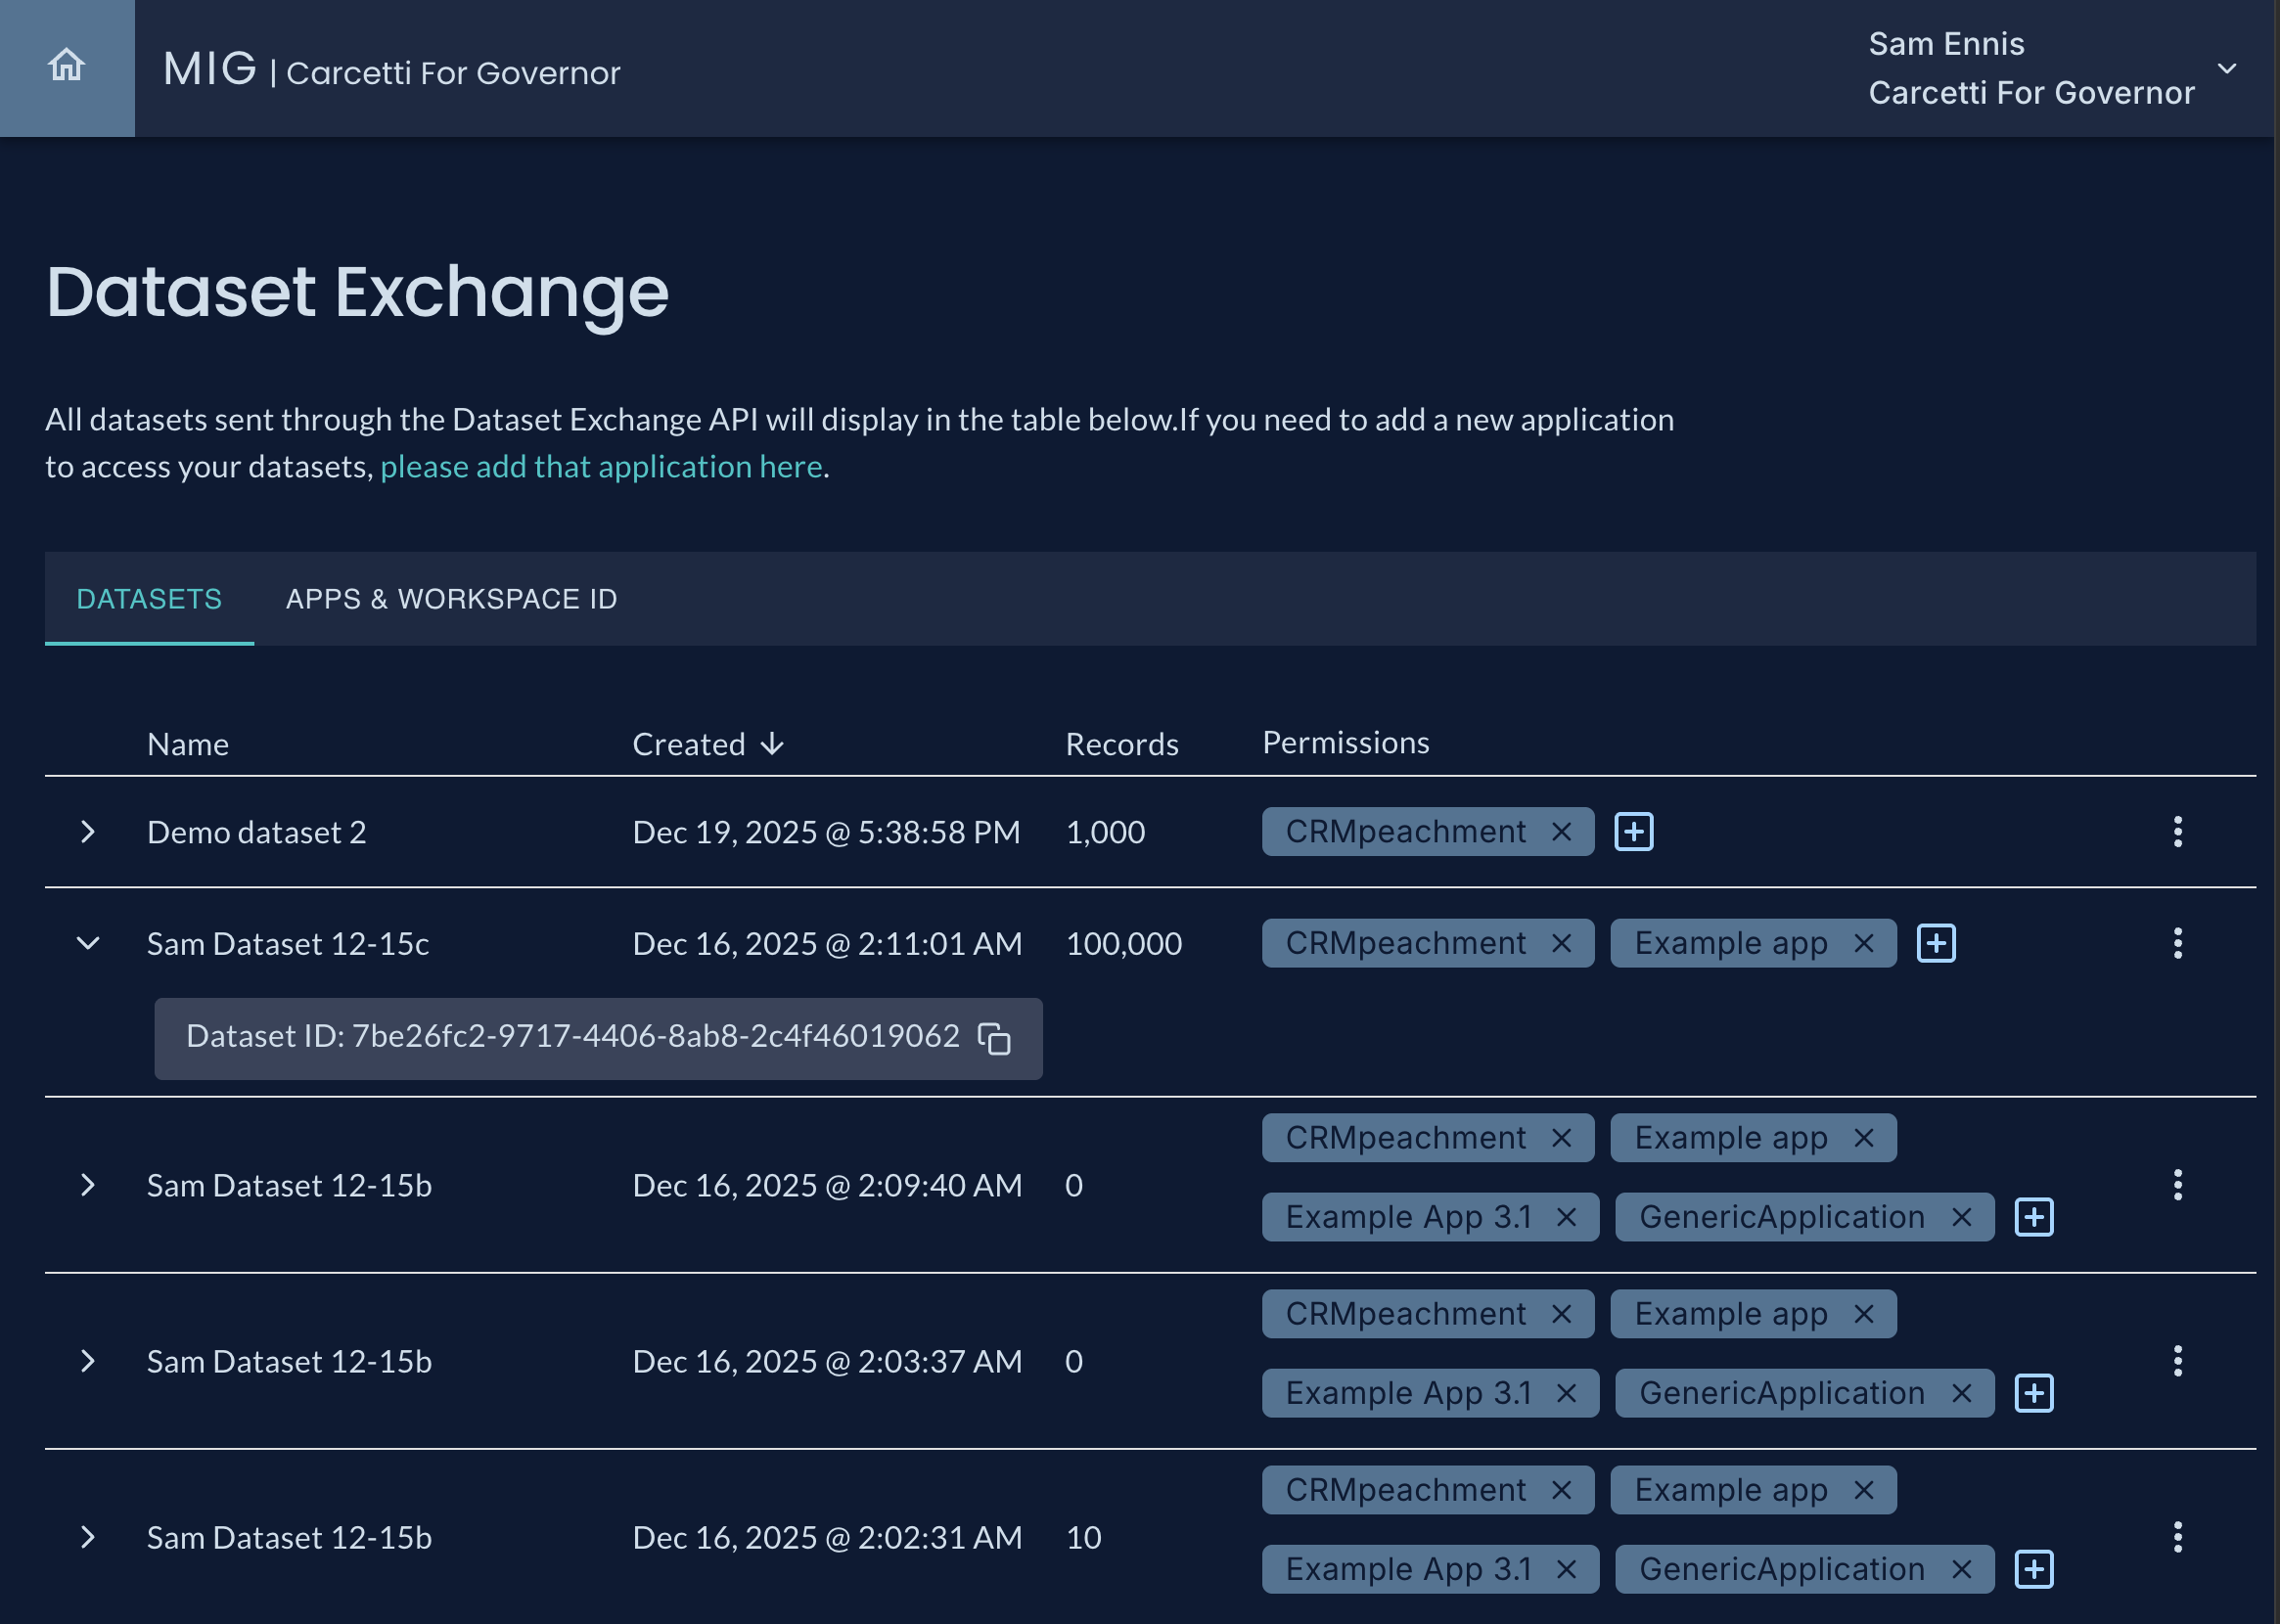Add permission to Sam Dataset 12-15c
This screenshot has width=2280, height=1624.
(1935, 944)
